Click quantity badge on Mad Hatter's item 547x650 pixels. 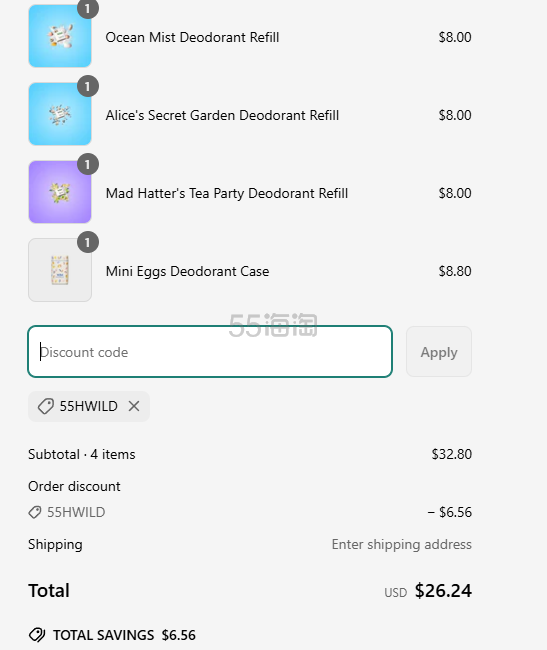point(88,164)
